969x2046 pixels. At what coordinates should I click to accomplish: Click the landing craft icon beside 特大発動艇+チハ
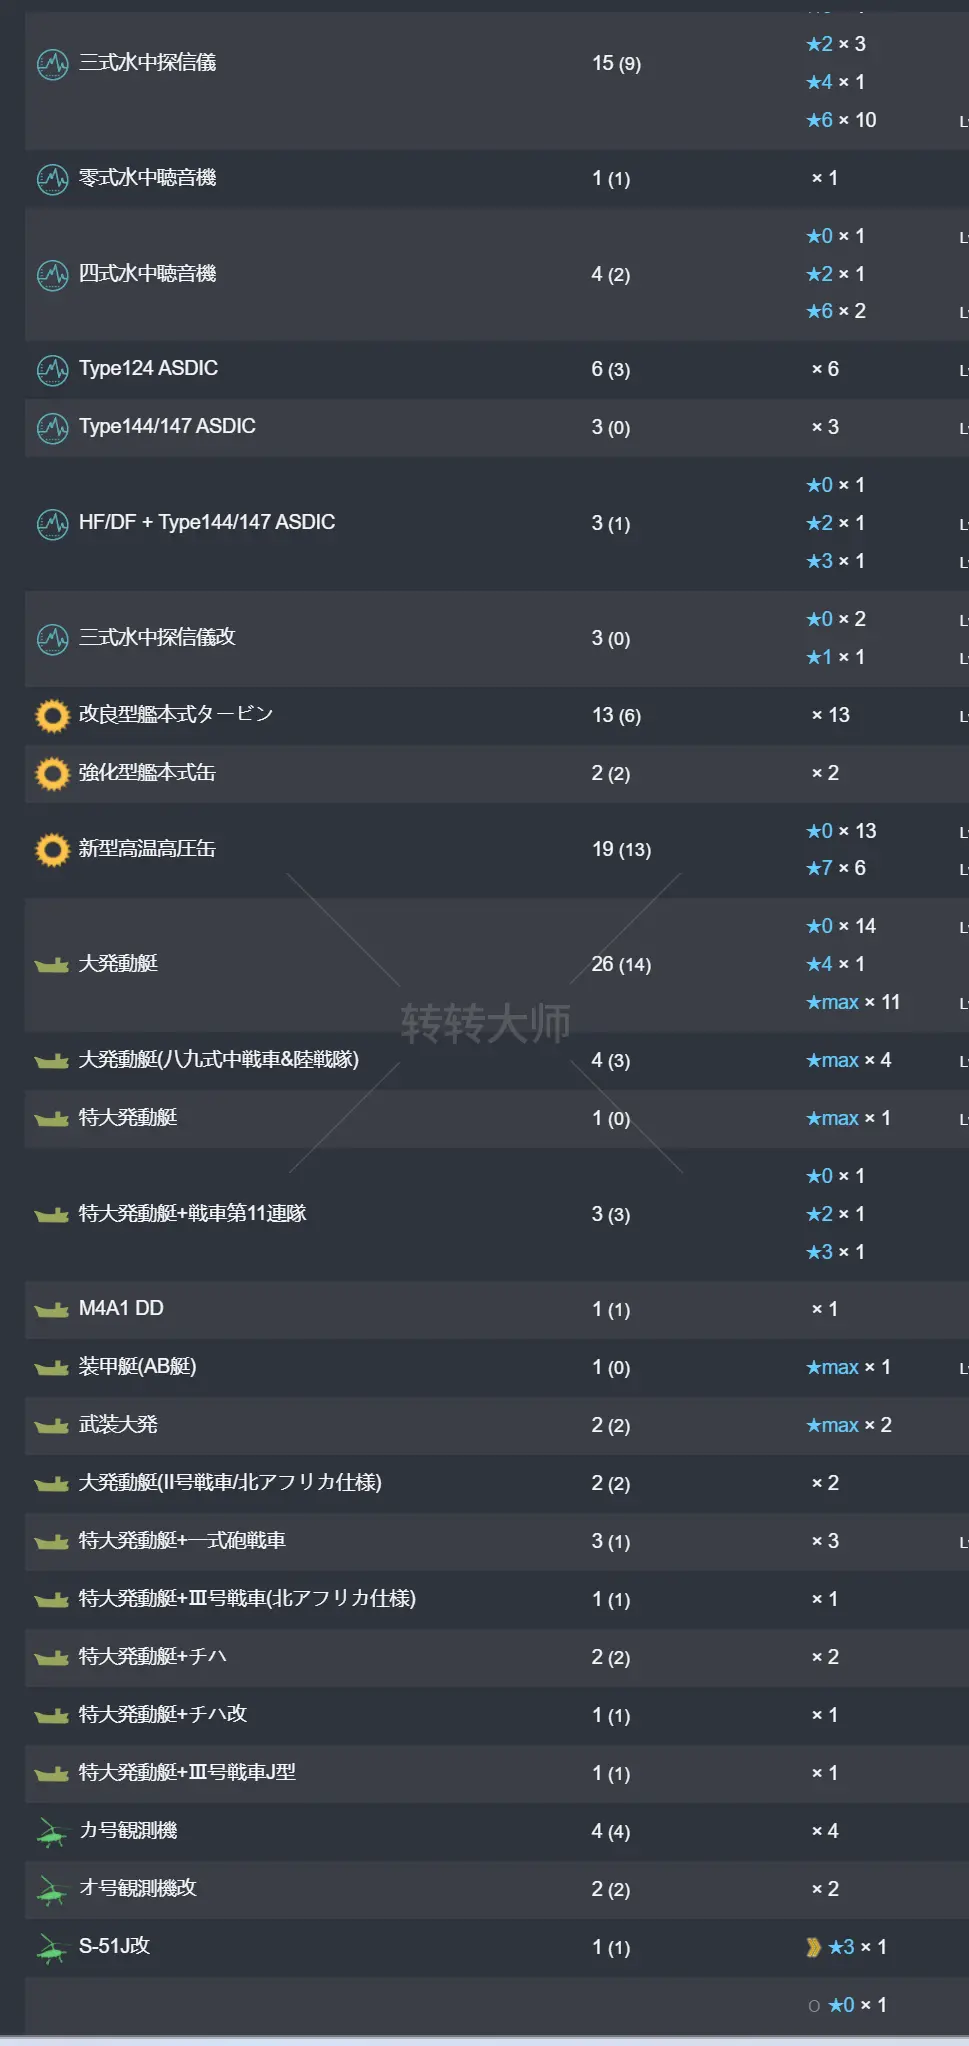click(51, 1658)
